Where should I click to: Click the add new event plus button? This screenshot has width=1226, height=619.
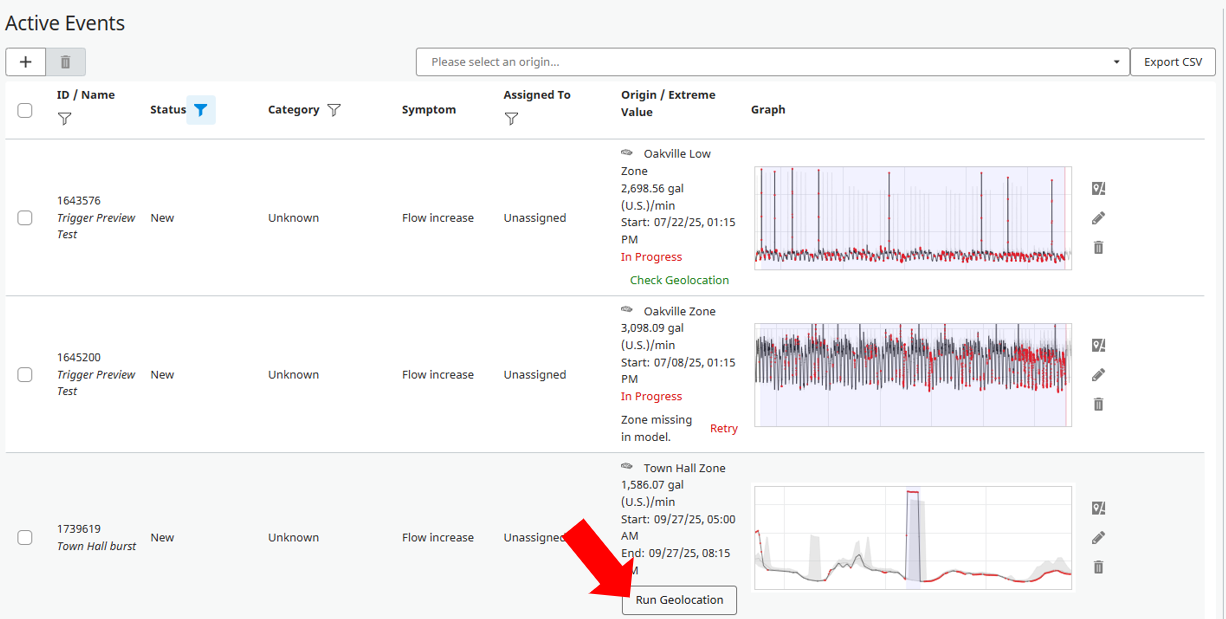pos(25,62)
